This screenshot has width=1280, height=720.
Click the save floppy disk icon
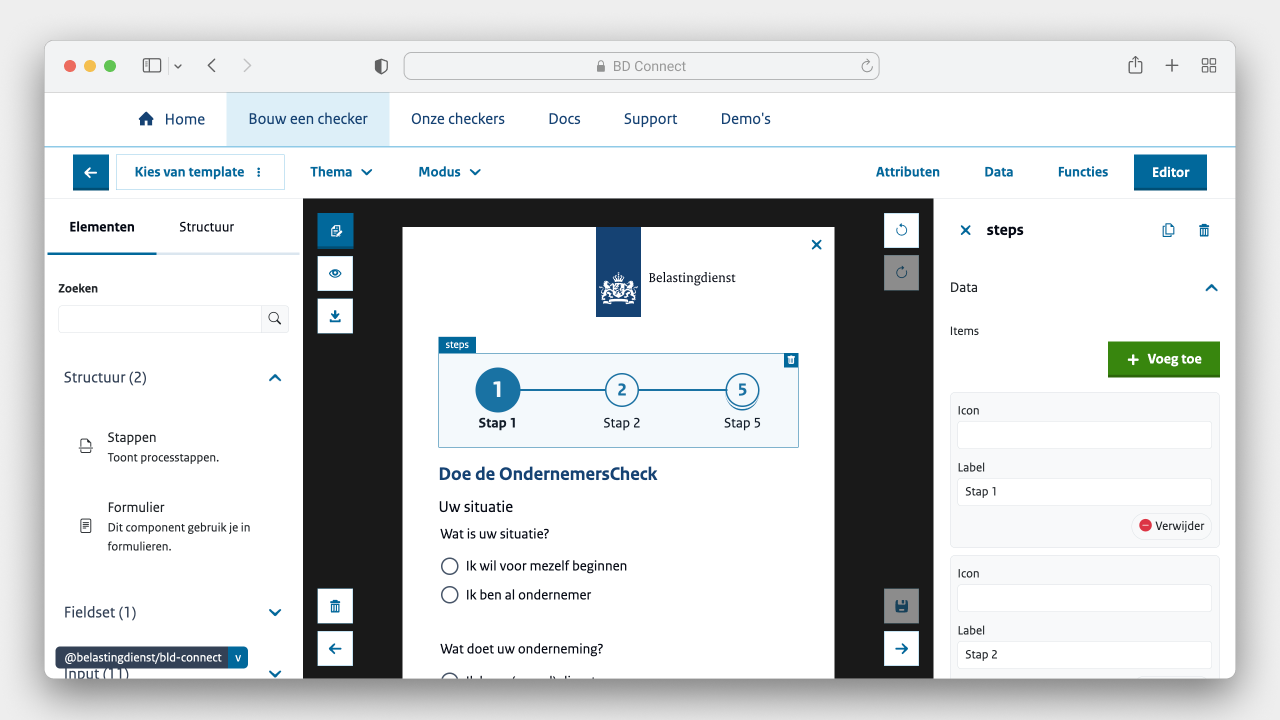click(x=901, y=606)
